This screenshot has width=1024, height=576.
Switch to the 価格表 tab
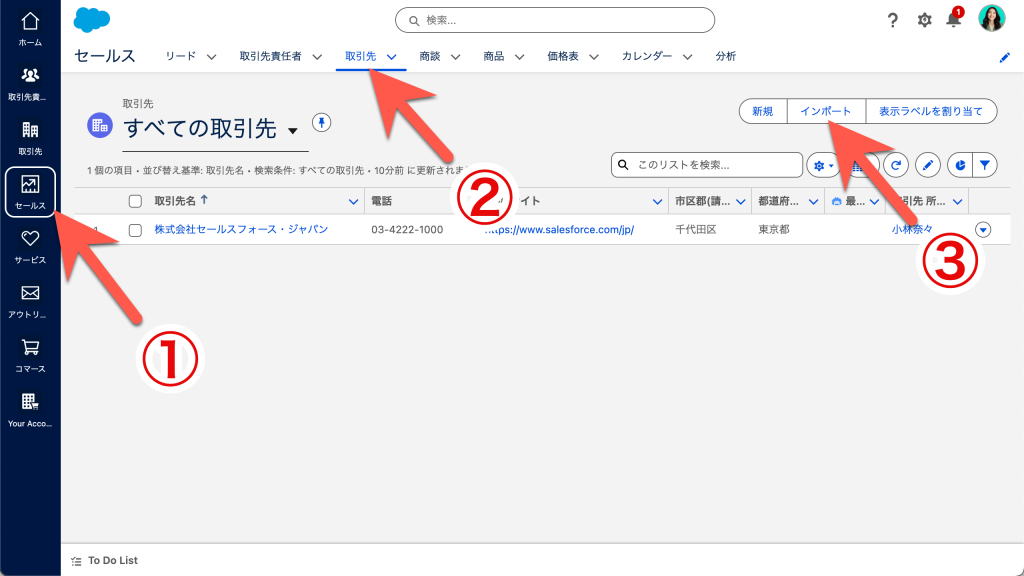(x=563, y=56)
